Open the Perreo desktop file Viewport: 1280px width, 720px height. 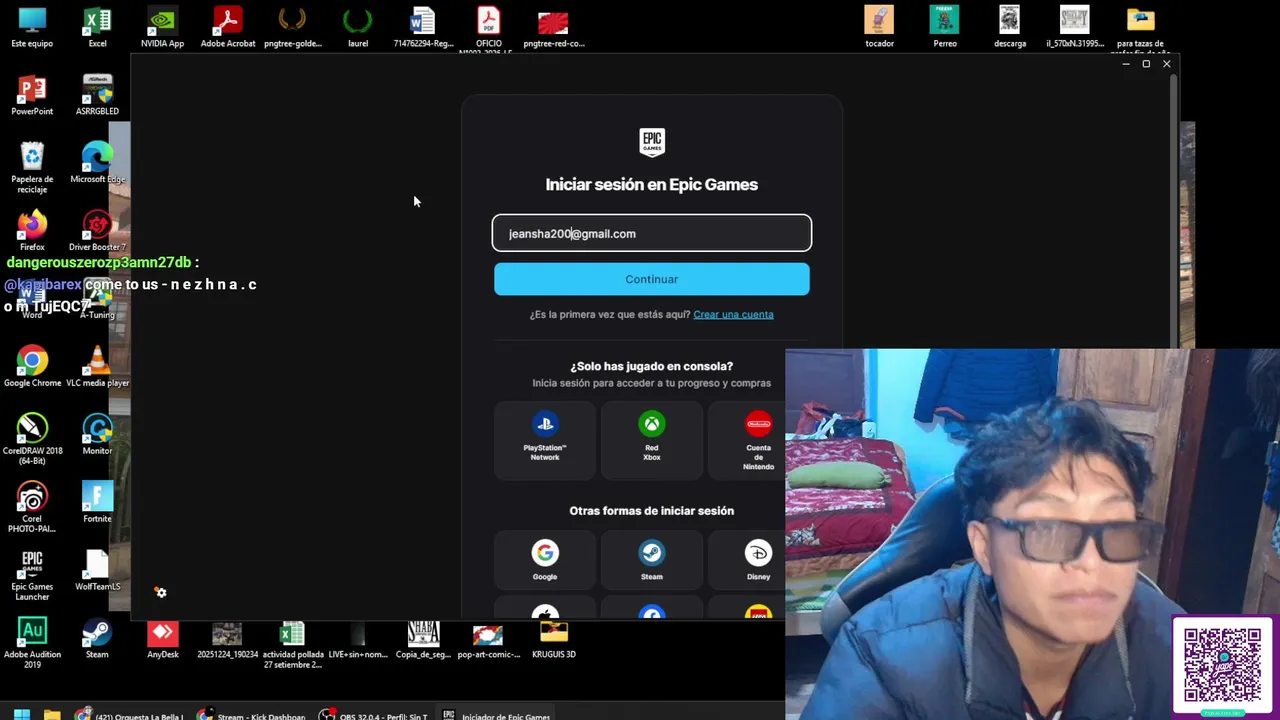click(944, 27)
